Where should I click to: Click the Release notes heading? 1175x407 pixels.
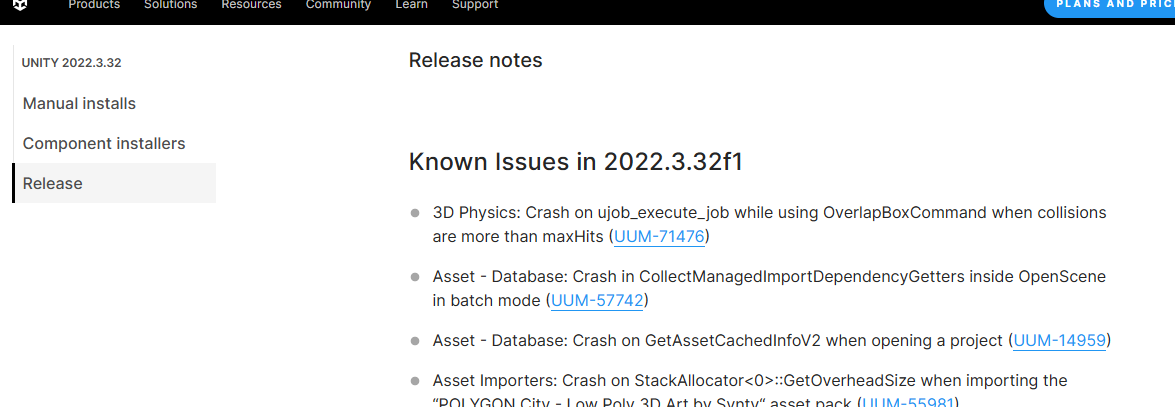coord(475,60)
